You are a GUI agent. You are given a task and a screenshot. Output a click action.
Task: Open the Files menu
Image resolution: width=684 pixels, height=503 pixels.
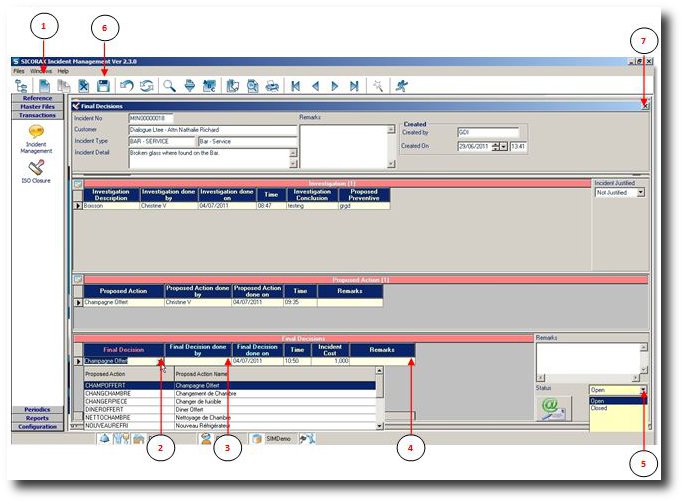pyautogui.click(x=19, y=71)
